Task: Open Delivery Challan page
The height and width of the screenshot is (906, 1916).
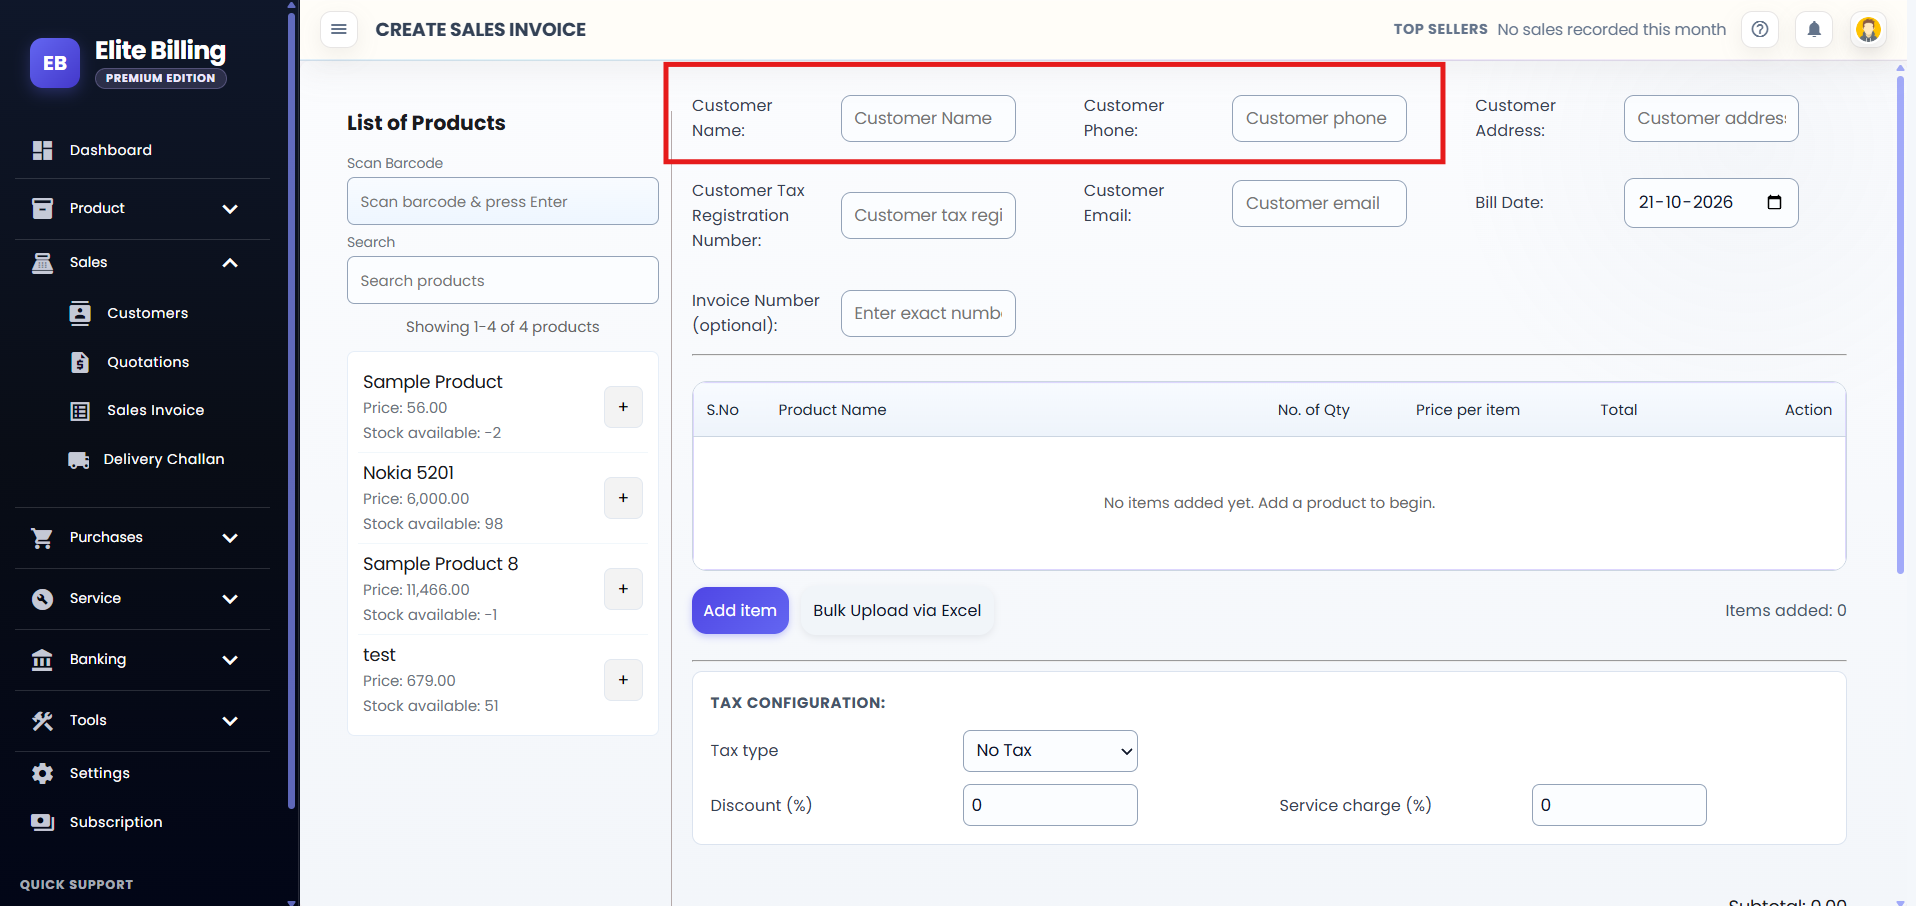Action: click(x=163, y=459)
